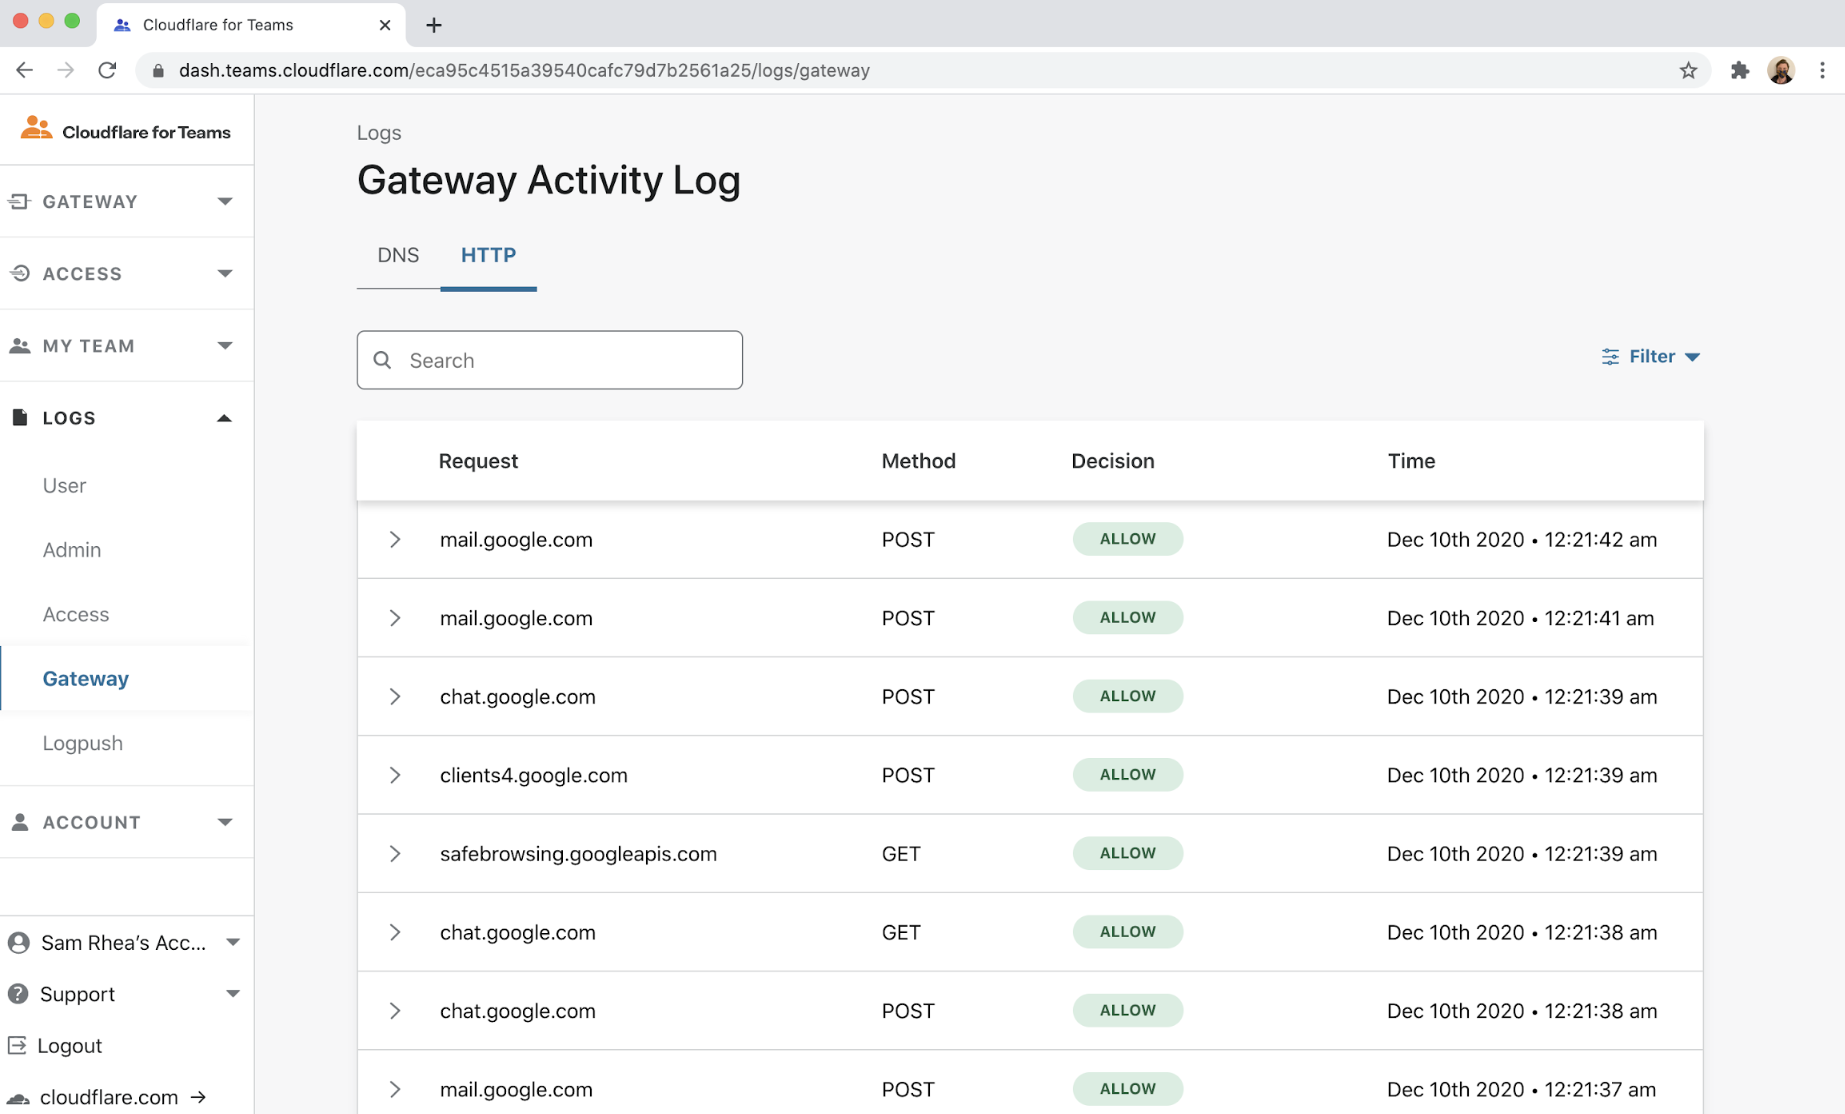1845x1114 pixels.
Task: Expand the My Team sidebar section
Action: tap(225, 345)
